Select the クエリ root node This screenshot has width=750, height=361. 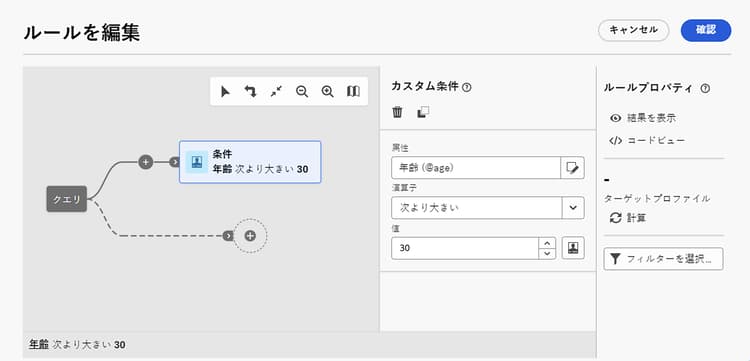click(66, 199)
